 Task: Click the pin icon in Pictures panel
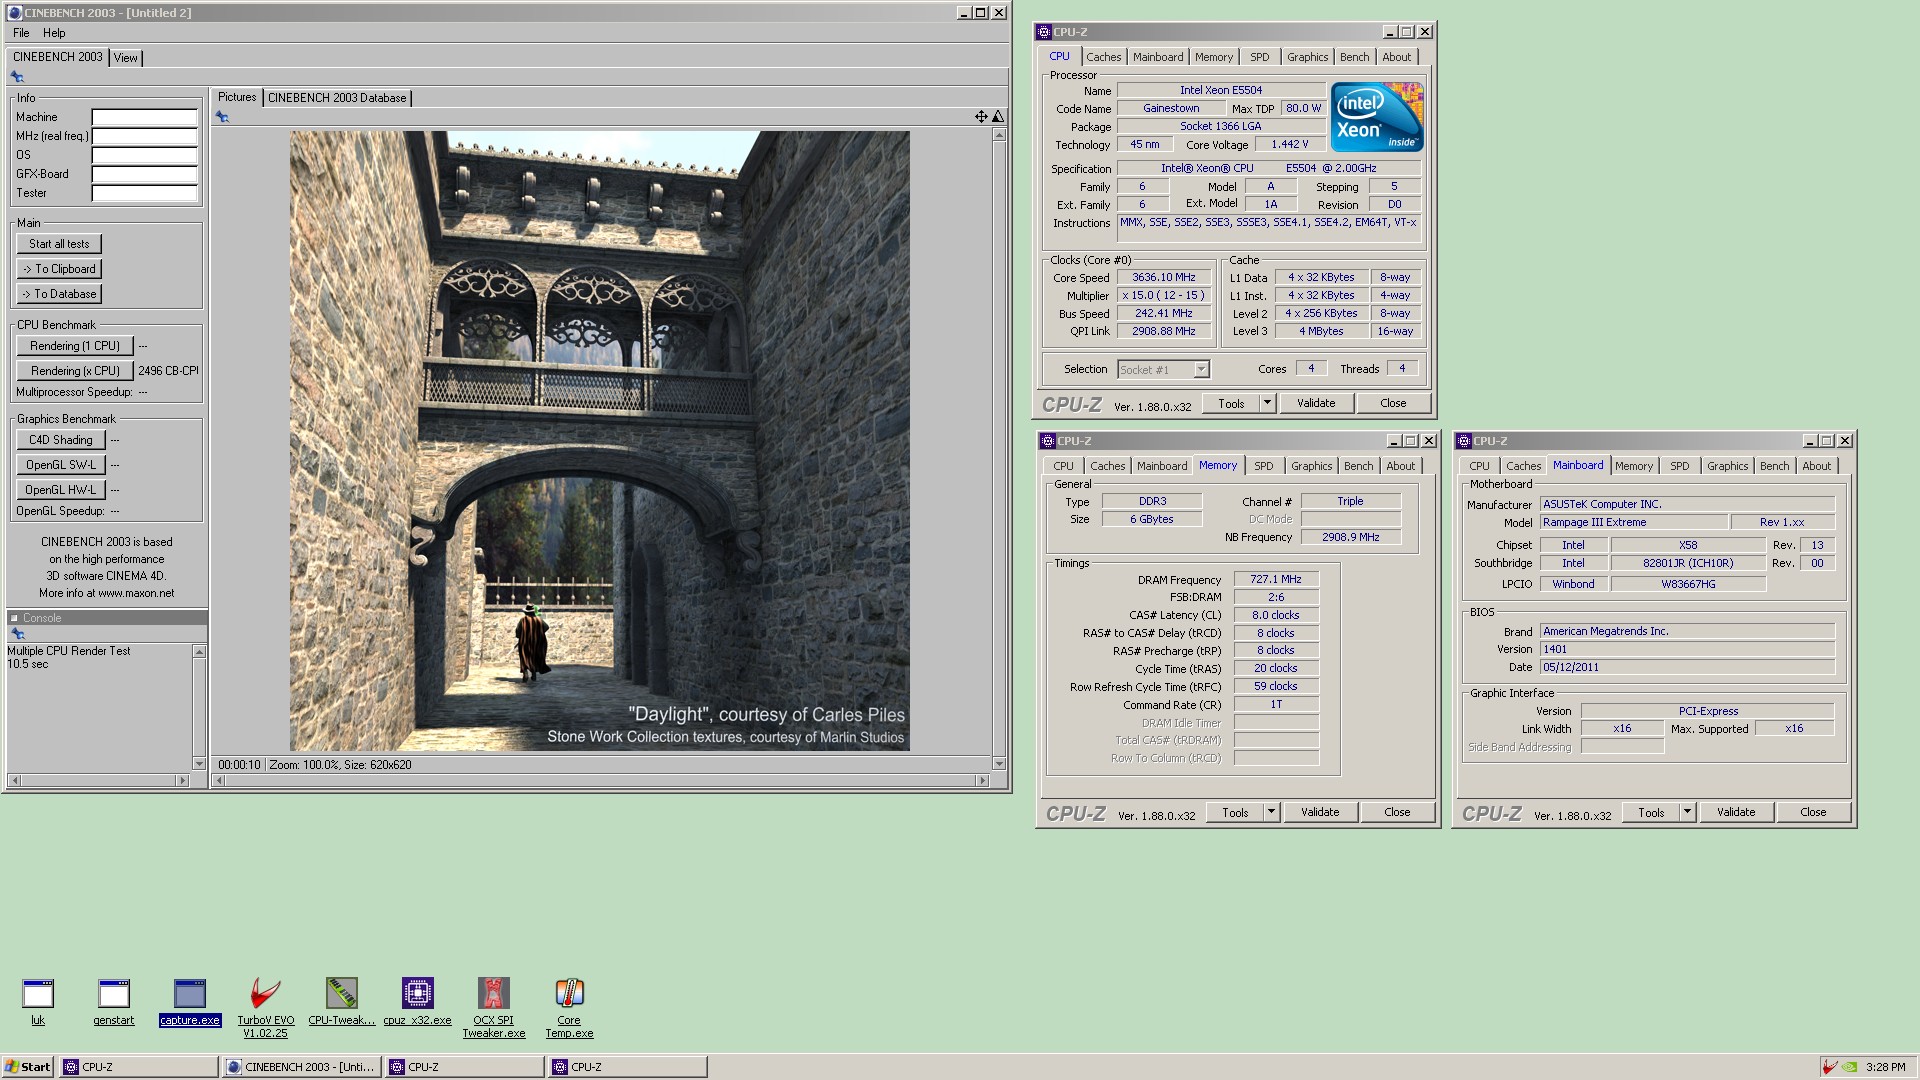click(222, 117)
